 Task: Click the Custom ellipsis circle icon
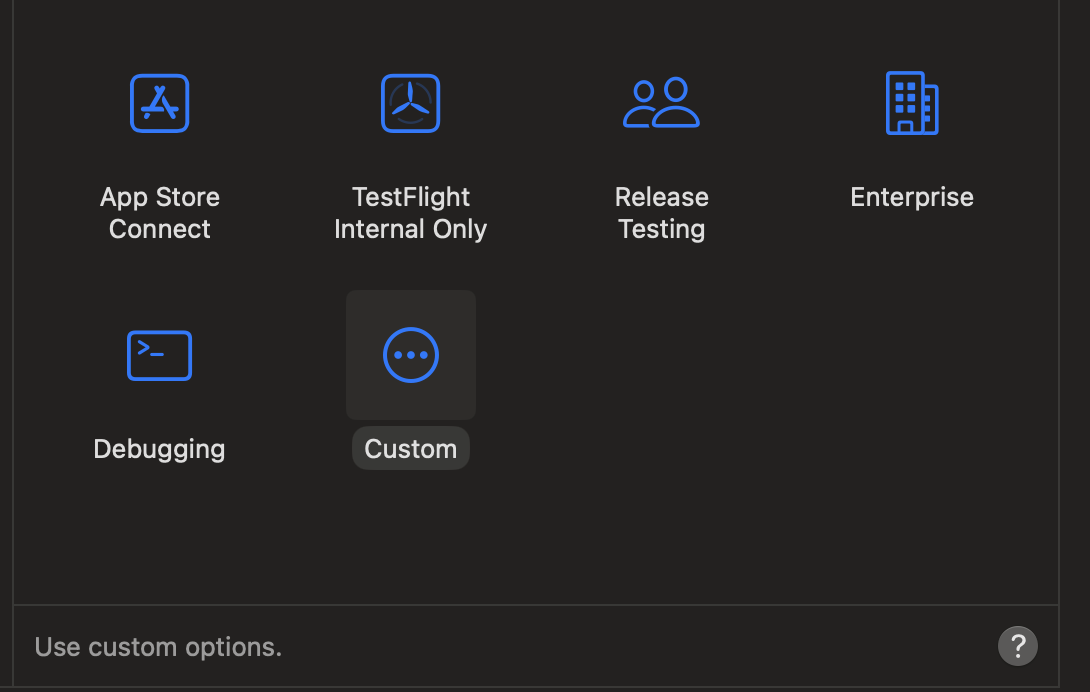point(410,355)
